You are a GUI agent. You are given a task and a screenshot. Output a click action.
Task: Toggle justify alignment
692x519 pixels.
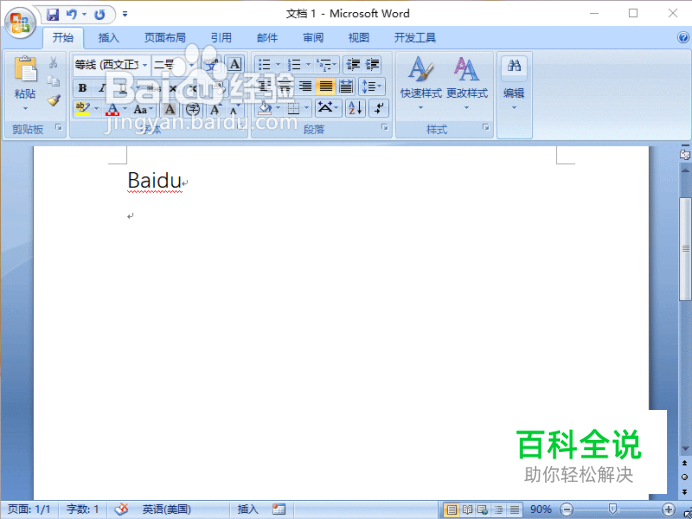326,86
